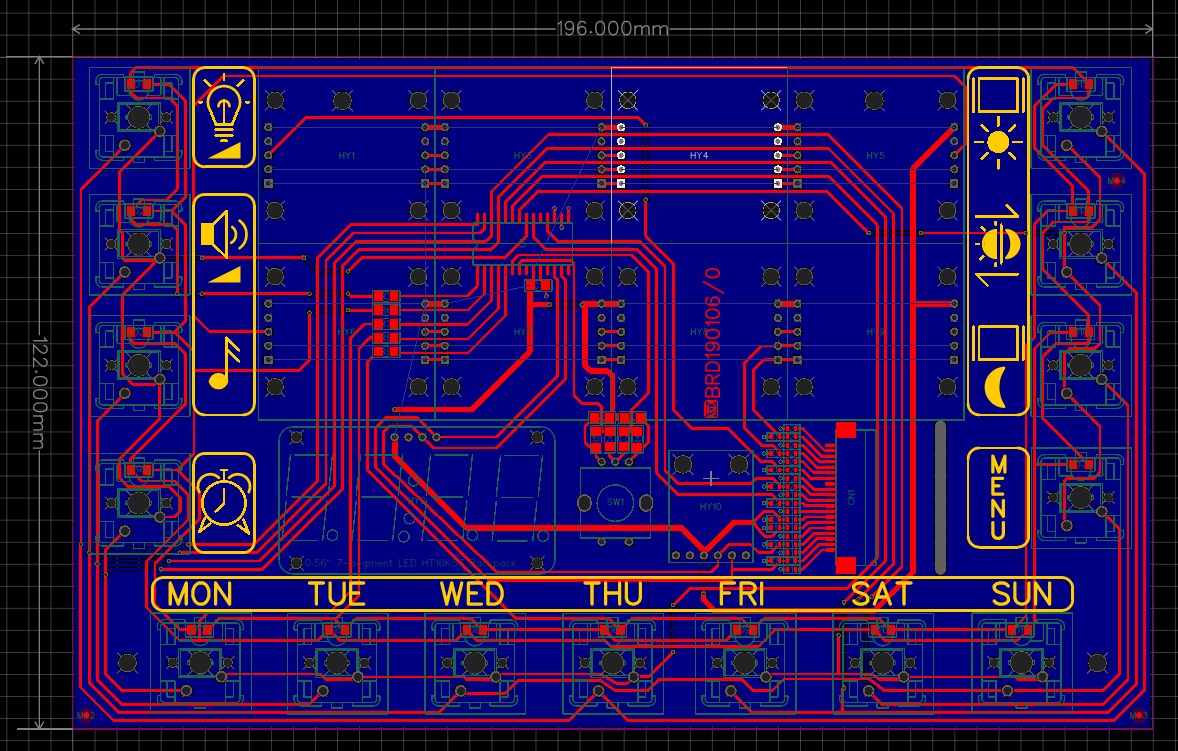Select the central driver IC footprint
Image resolution: width=1178 pixels, height=751 pixels.
coord(523,243)
